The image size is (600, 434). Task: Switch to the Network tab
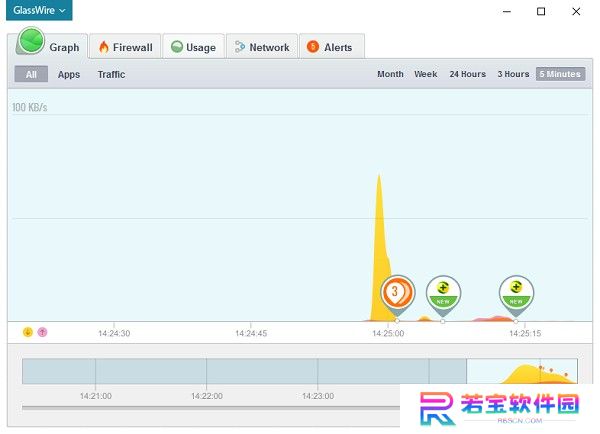(x=262, y=47)
